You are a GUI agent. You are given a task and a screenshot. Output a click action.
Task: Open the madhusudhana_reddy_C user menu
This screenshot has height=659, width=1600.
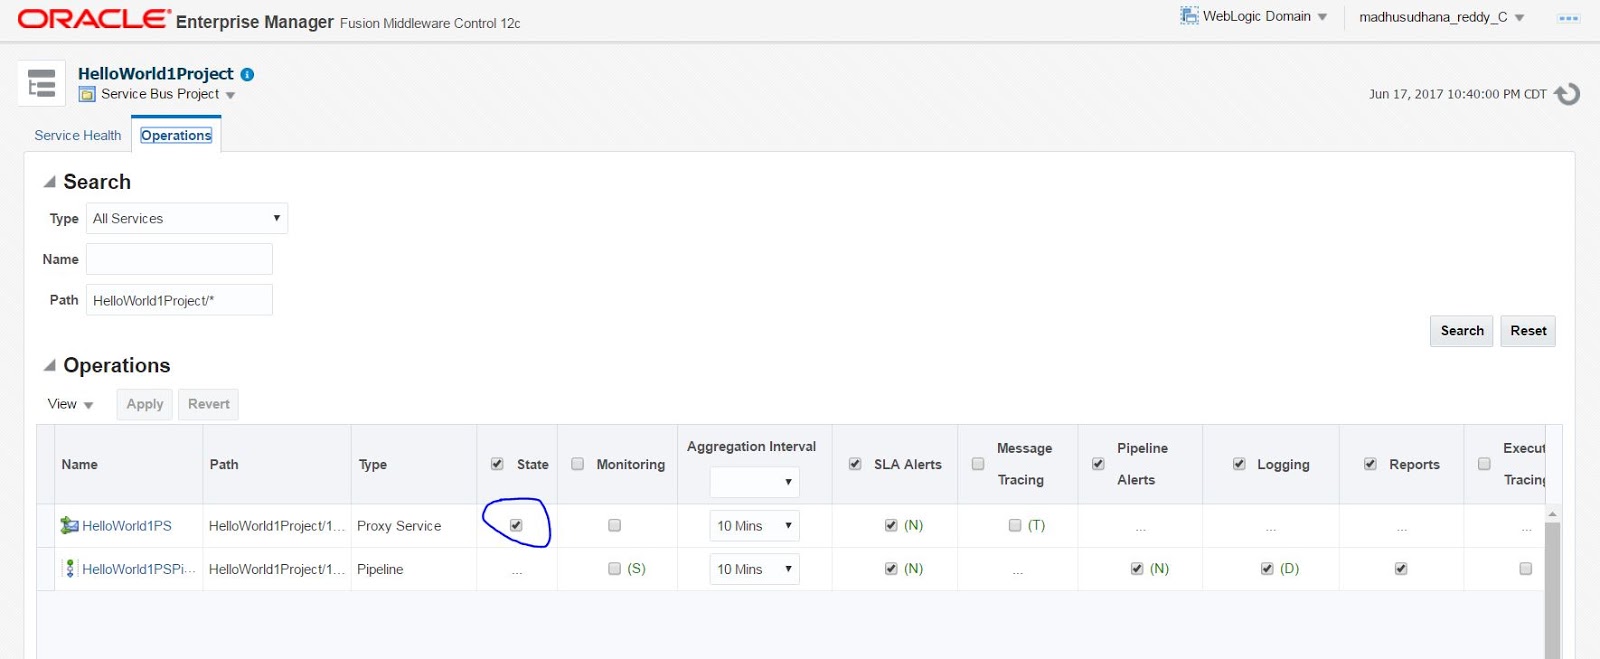1441,17
